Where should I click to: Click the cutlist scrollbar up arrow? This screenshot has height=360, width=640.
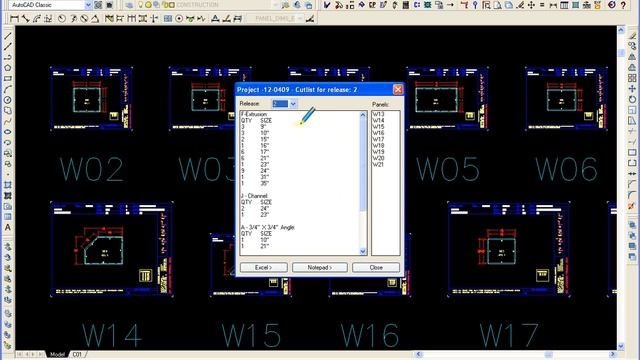click(x=363, y=115)
